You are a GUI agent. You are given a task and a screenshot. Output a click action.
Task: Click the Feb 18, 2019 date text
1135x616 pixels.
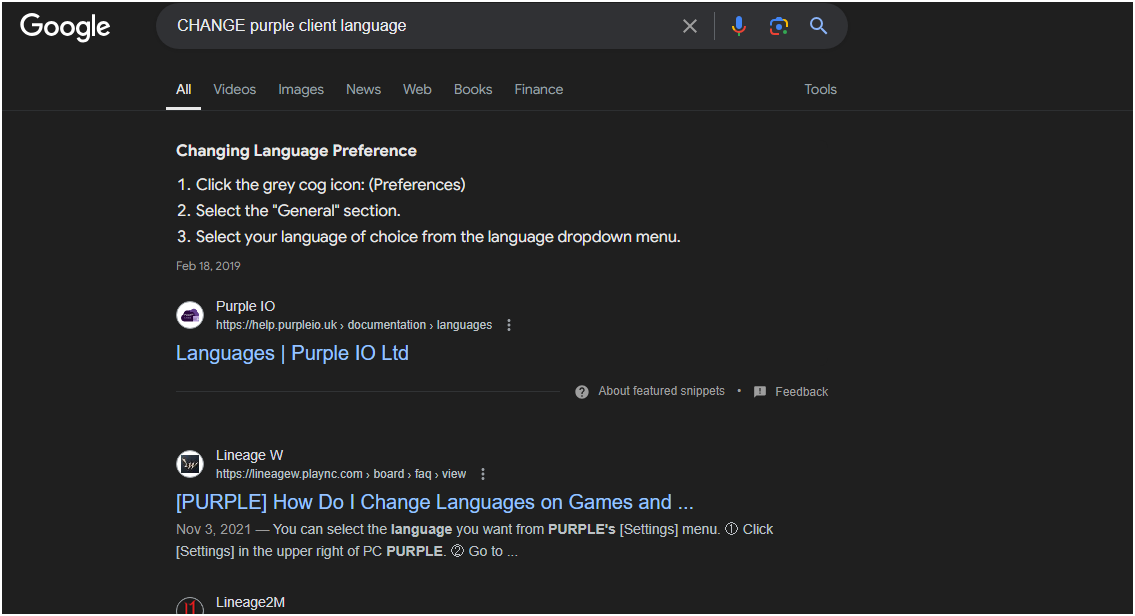pos(208,266)
